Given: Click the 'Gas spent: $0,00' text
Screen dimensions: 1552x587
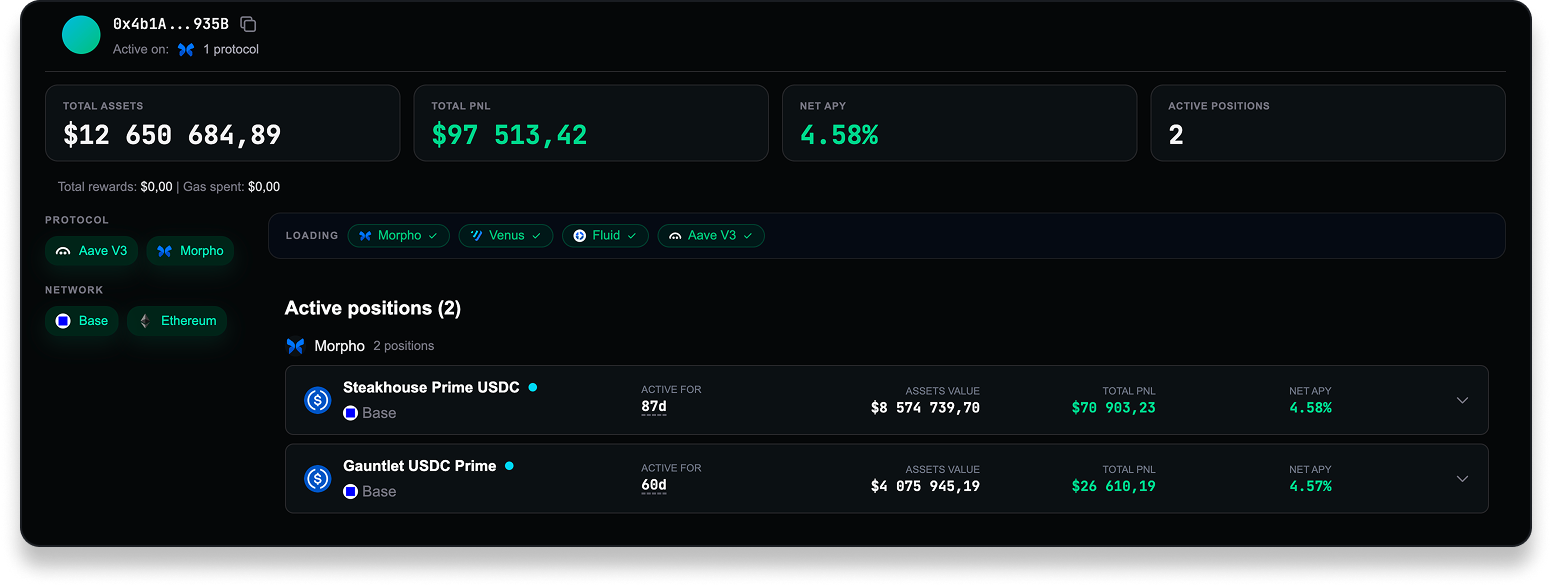Looking at the screenshot, I should (x=231, y=187).
